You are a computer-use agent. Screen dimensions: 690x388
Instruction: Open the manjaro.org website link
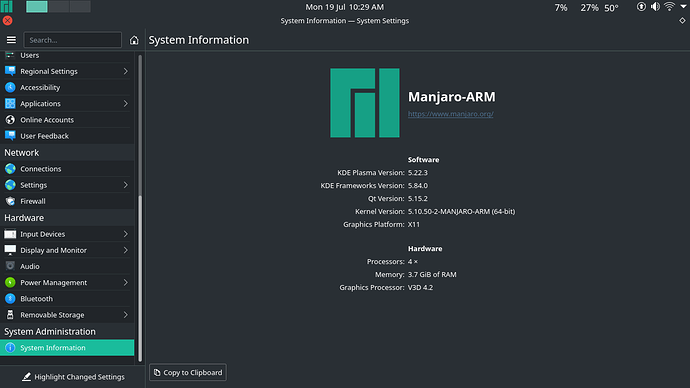450,114
